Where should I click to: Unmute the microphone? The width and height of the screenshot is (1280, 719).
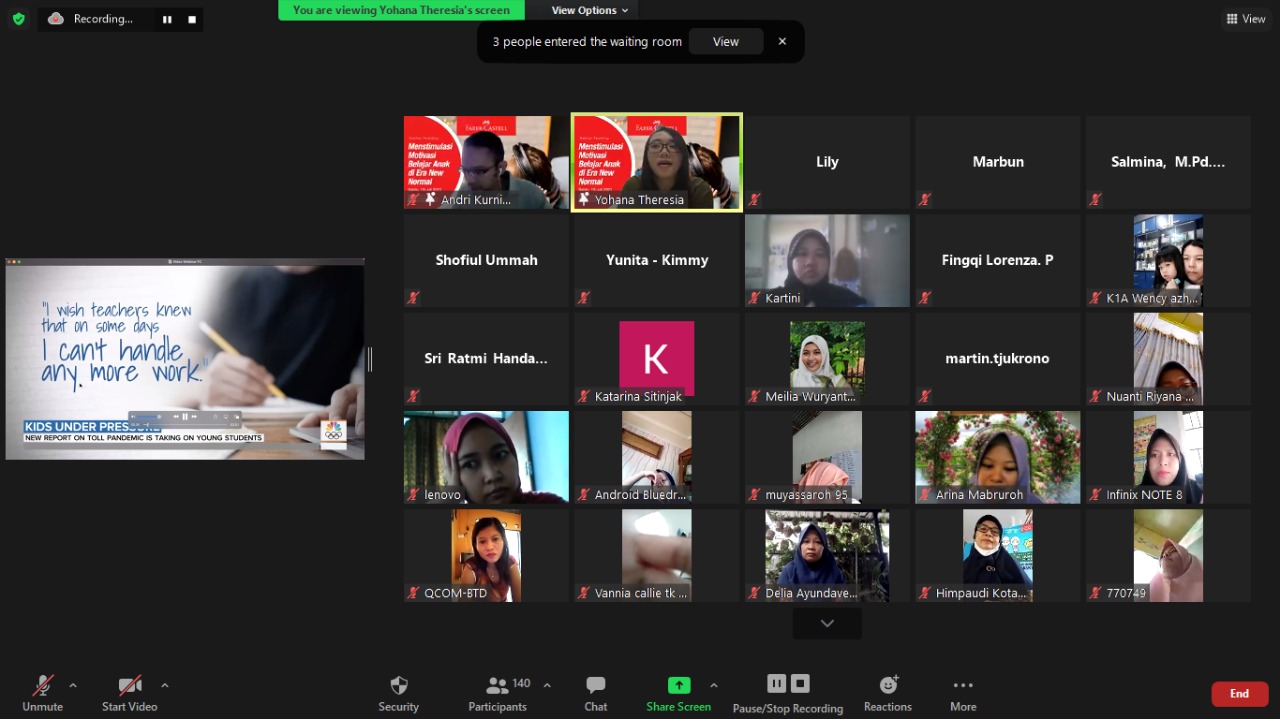43,693
